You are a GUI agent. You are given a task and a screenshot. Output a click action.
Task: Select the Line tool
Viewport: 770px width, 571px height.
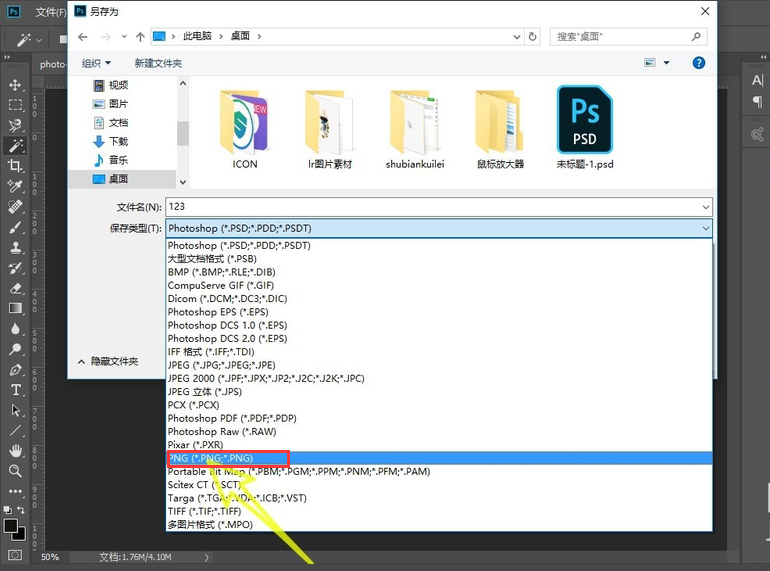click(15, 431)
